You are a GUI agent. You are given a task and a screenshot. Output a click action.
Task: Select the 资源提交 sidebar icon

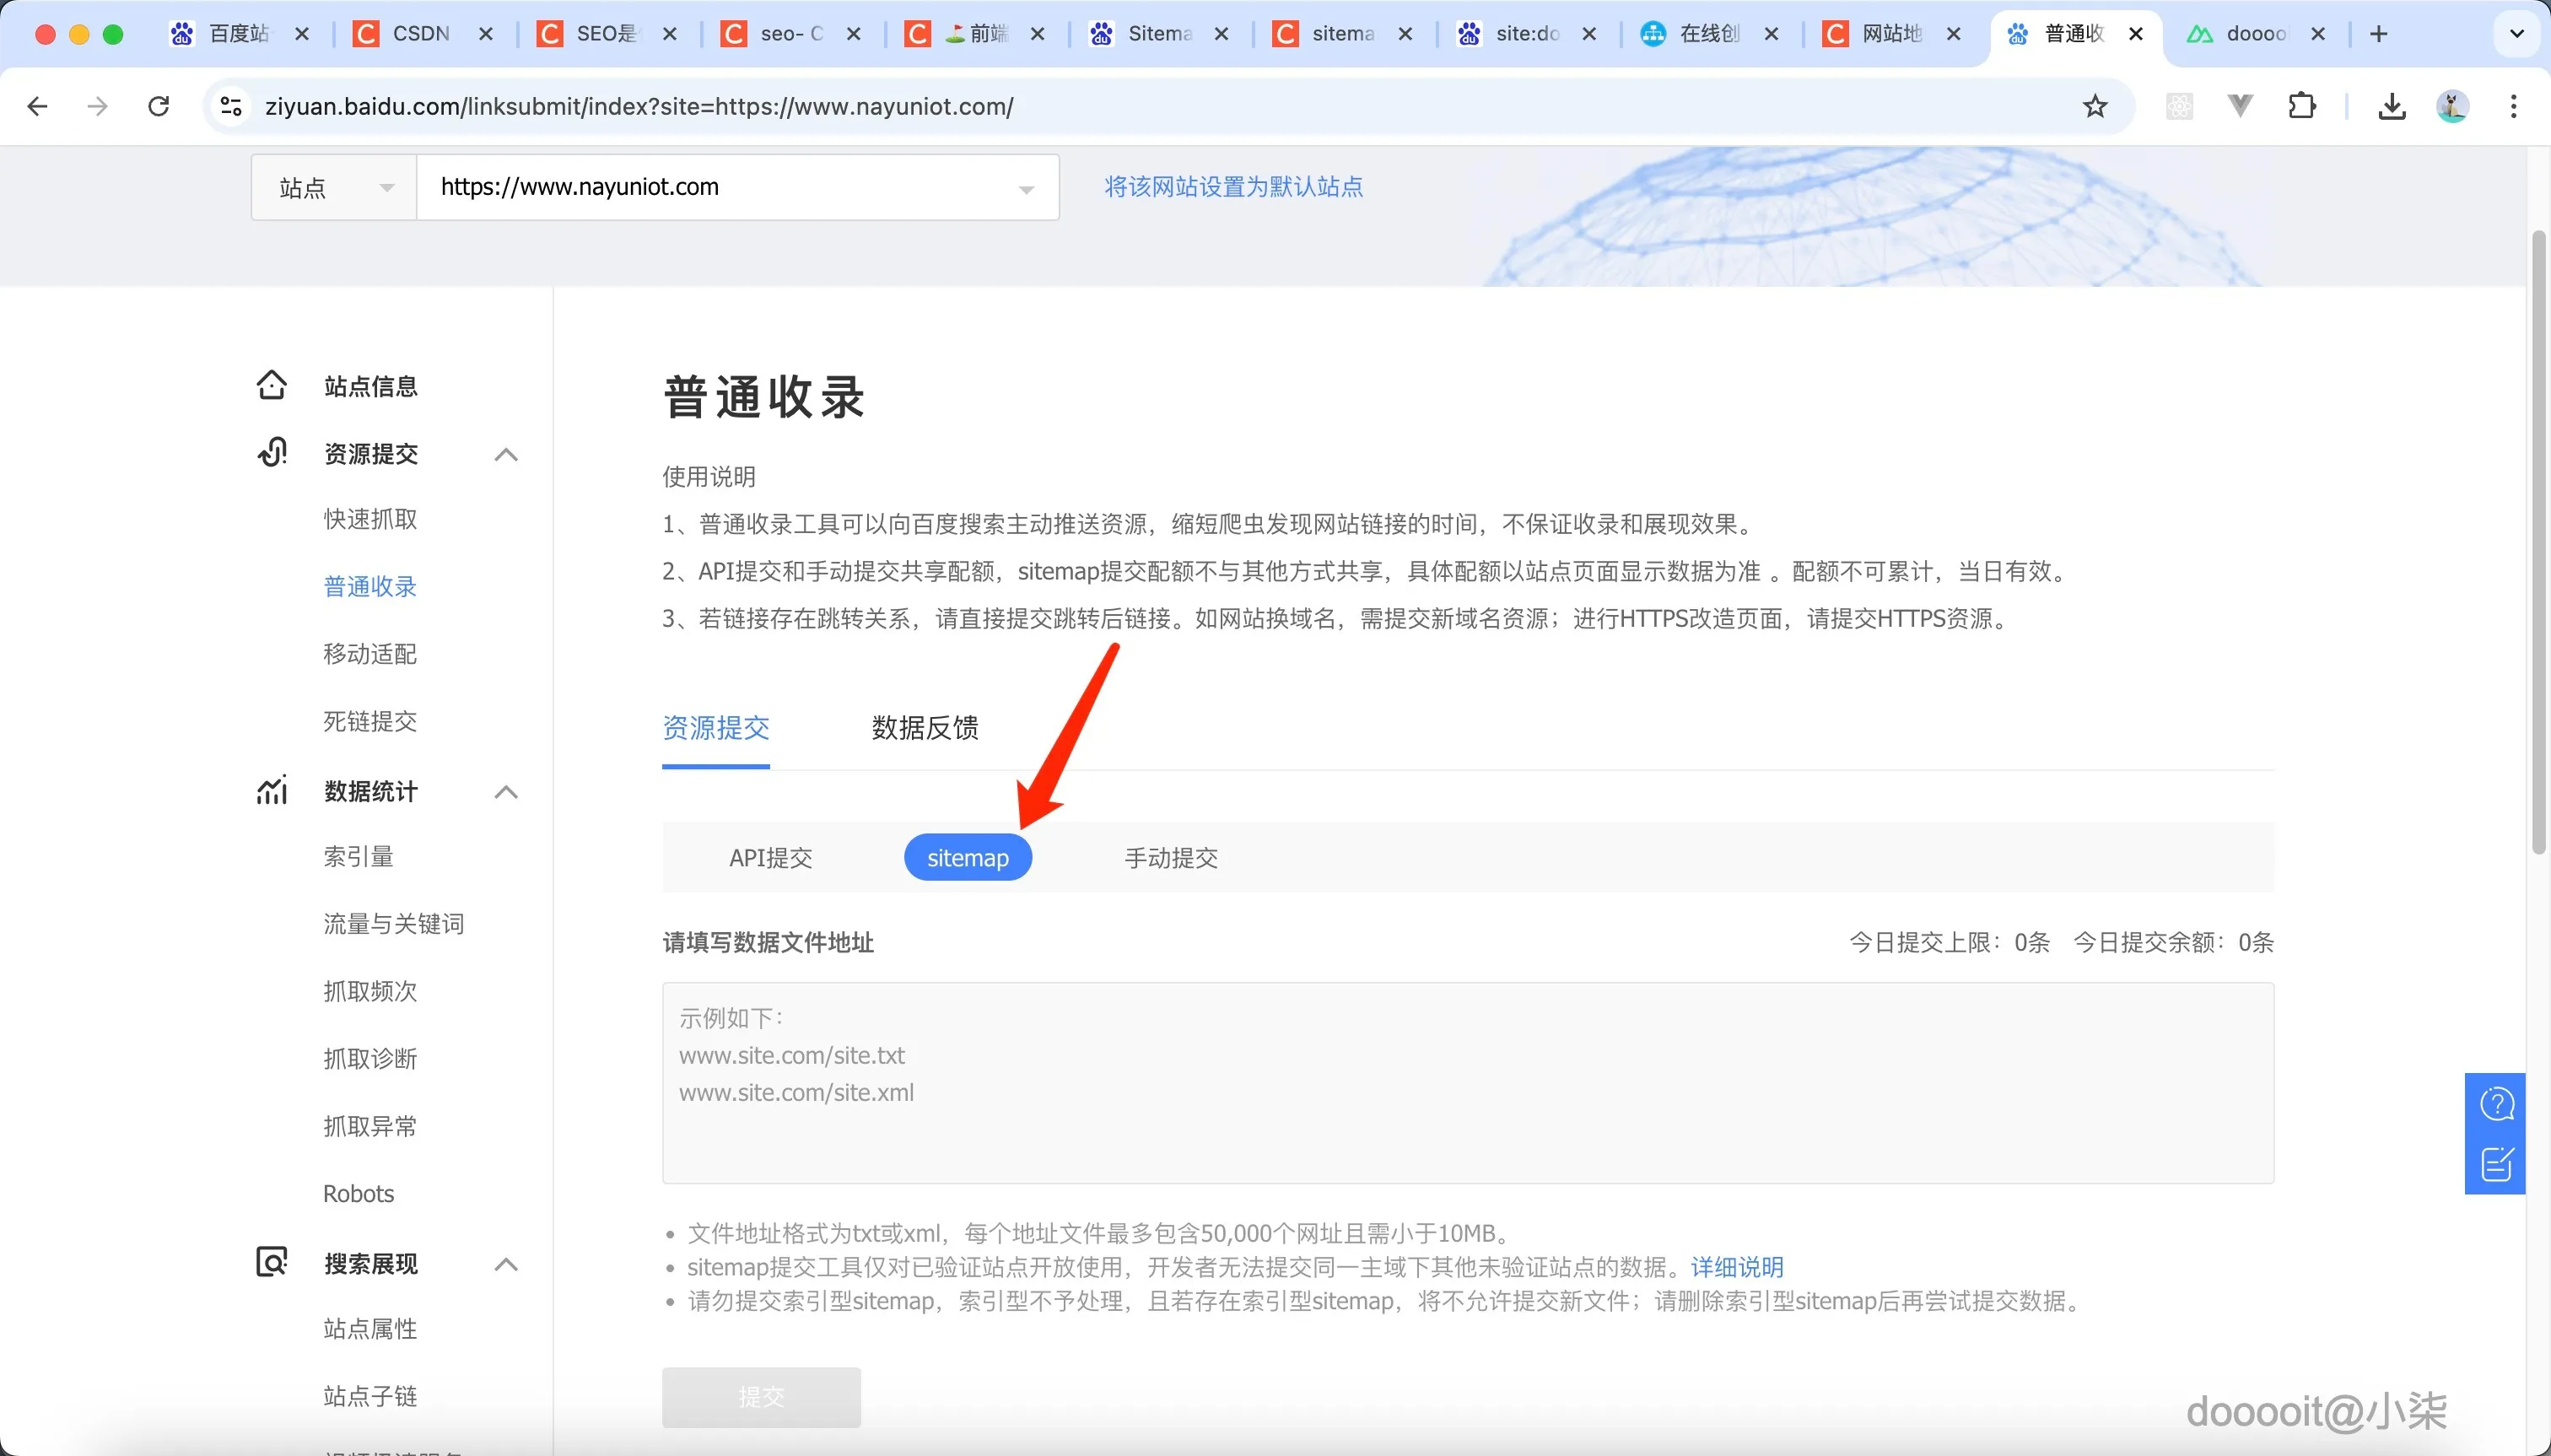271,452
